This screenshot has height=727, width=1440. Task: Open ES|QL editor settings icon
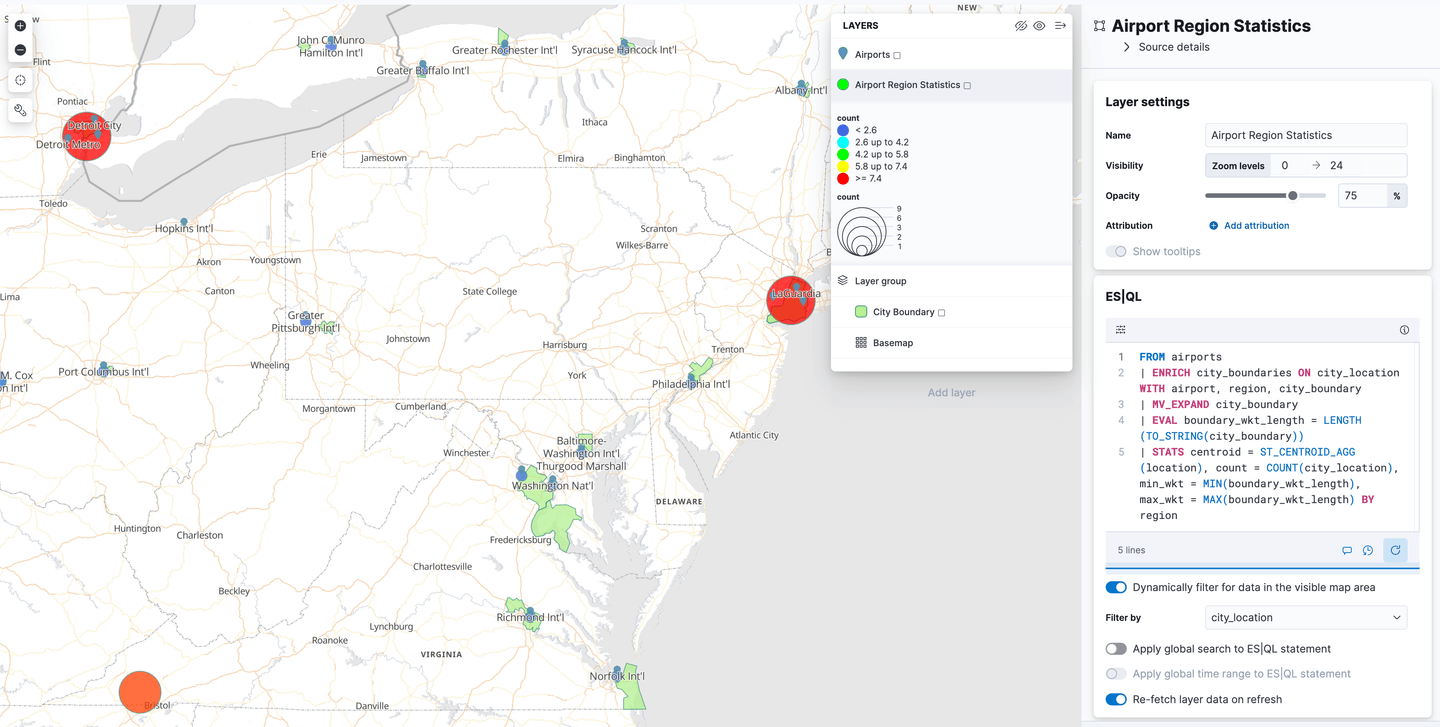(1120, 329)
